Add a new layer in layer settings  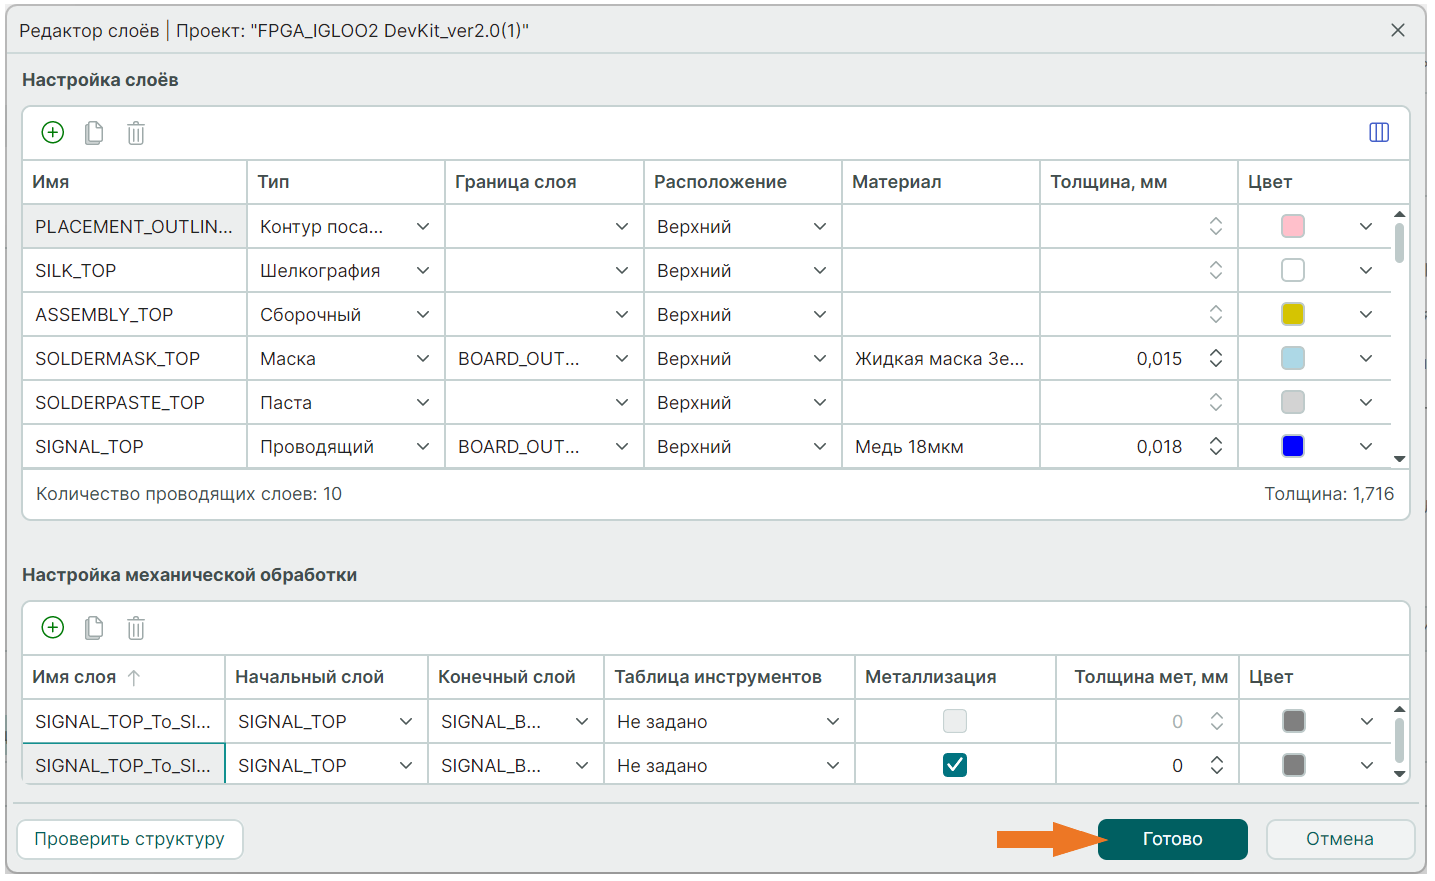53,132
